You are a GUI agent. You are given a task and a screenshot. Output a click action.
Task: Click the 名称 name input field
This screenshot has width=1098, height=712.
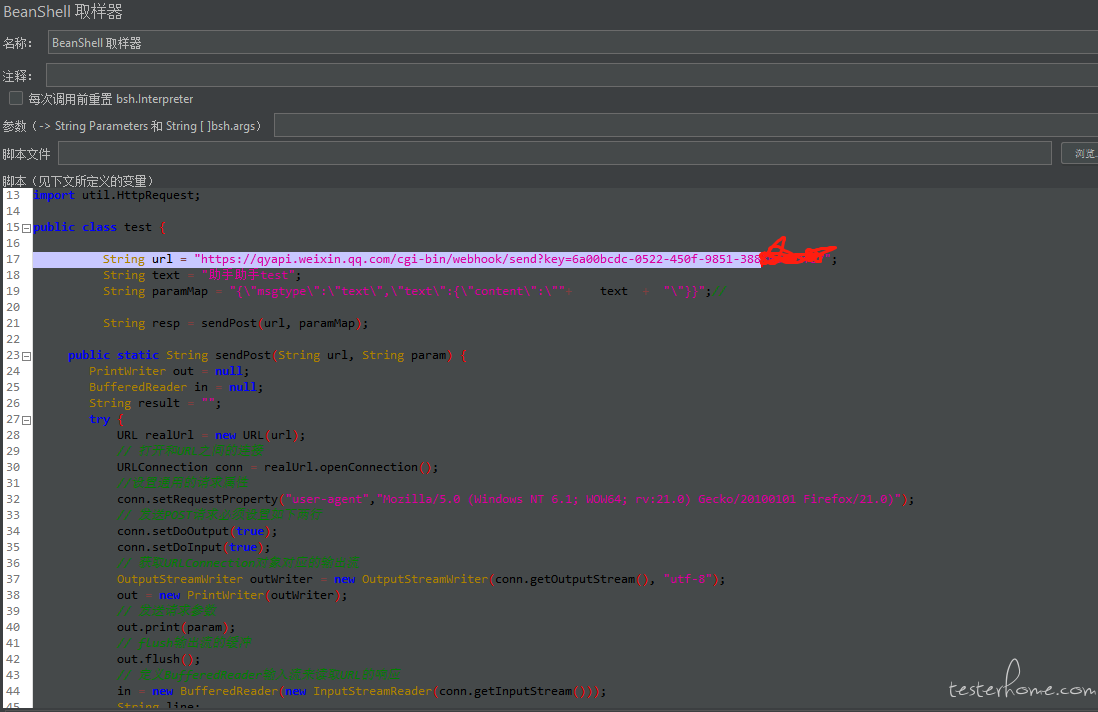(573, 43)
